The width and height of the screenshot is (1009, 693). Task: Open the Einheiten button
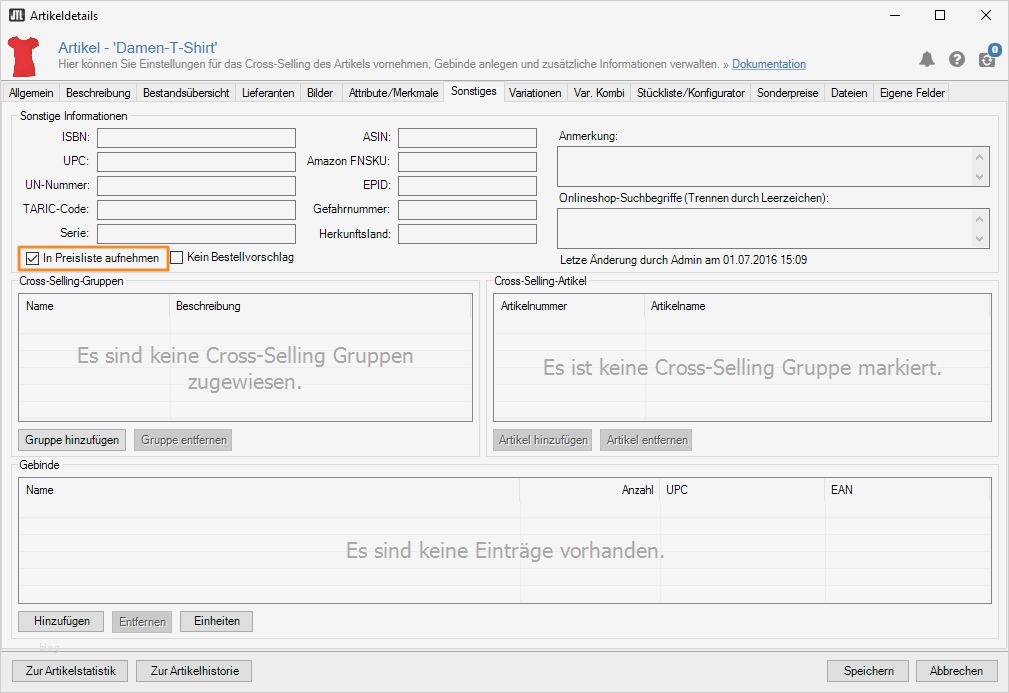coord(217,622)
